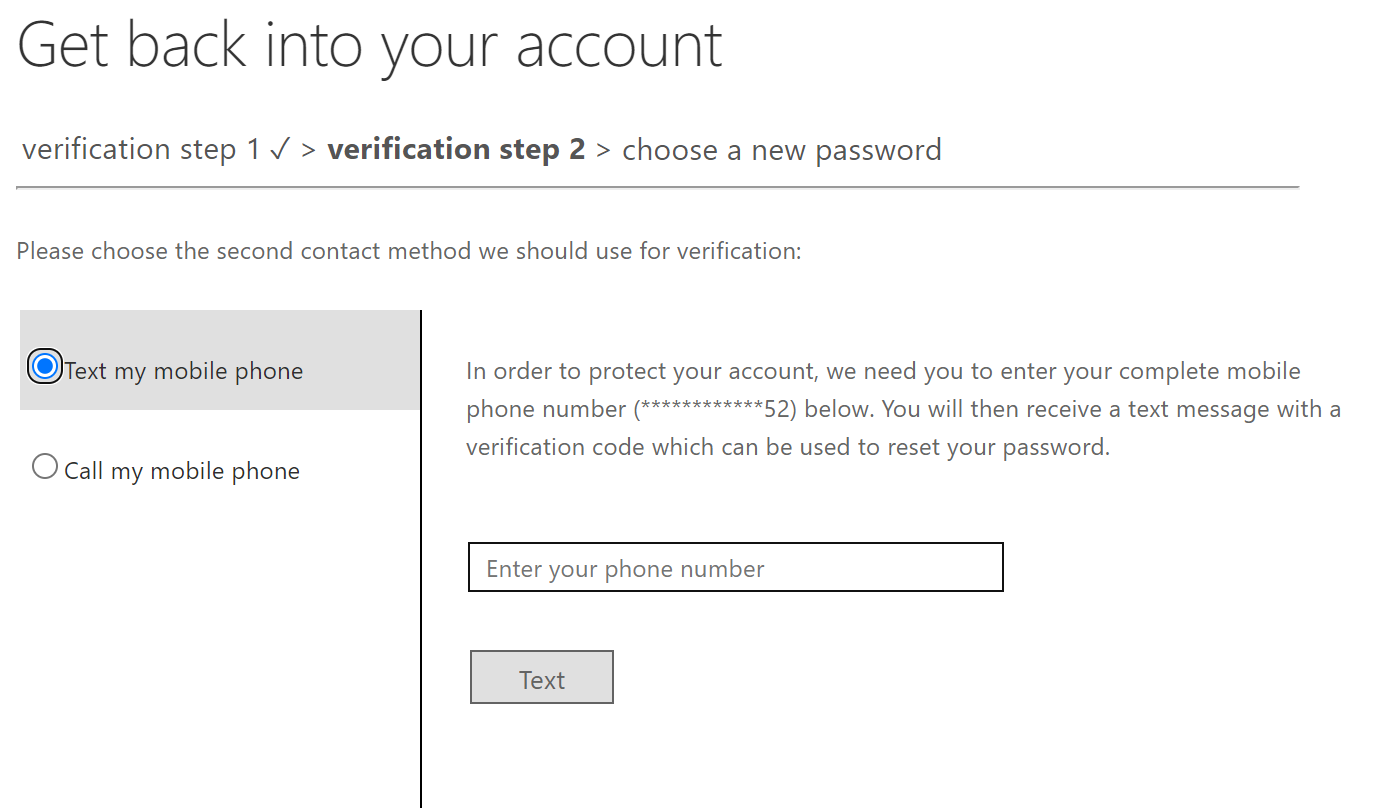Click the arrow separator before "choose a new password"

pos(603,150)
